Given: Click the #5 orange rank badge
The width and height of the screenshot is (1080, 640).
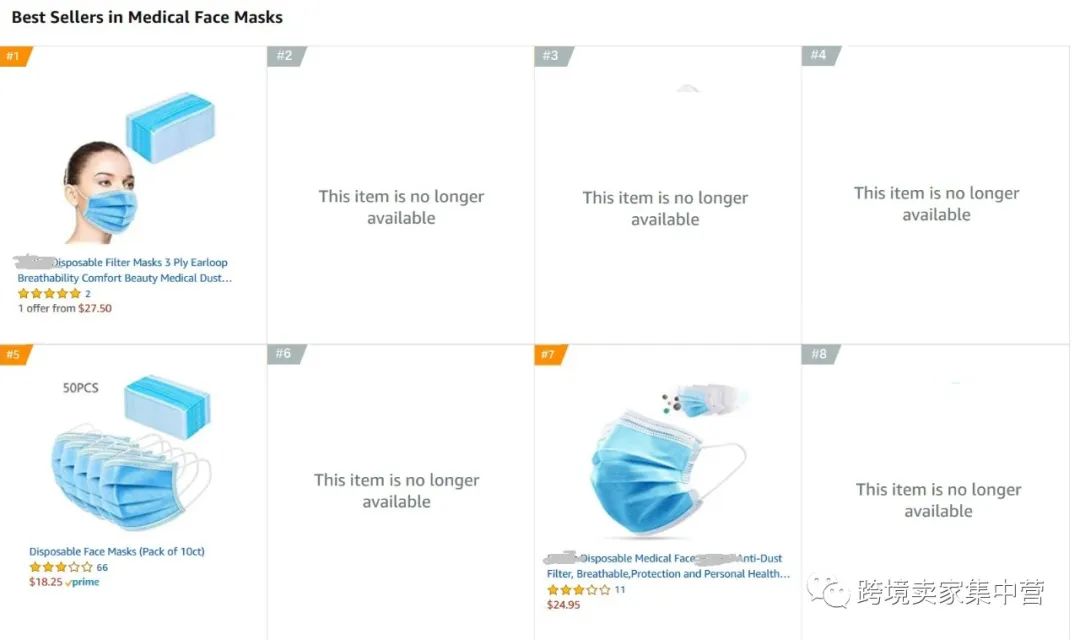Looking at the screenshot, I should click(x=14, y=354).
